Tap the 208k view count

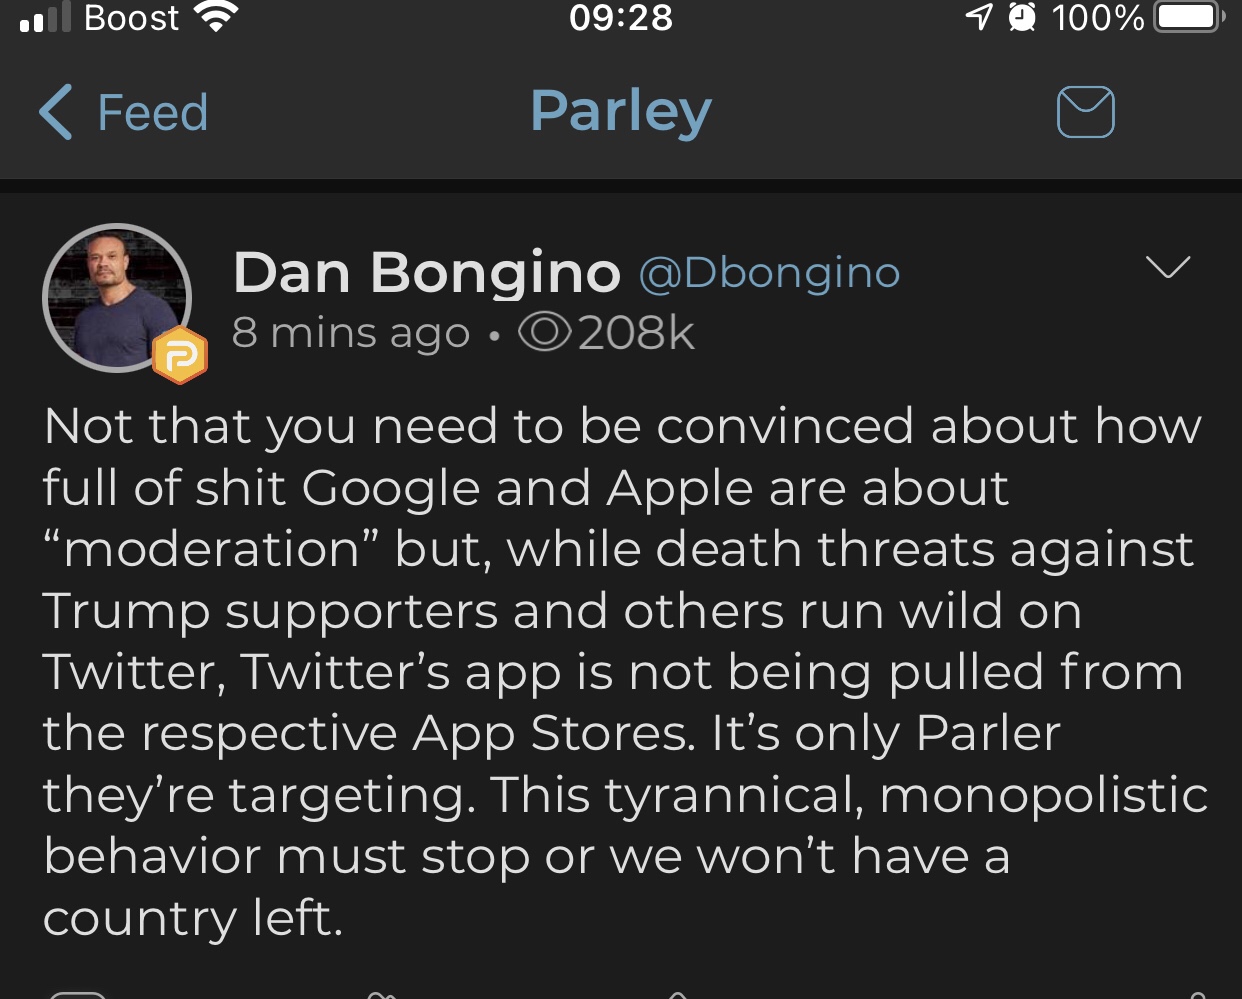tap(636, 333)
